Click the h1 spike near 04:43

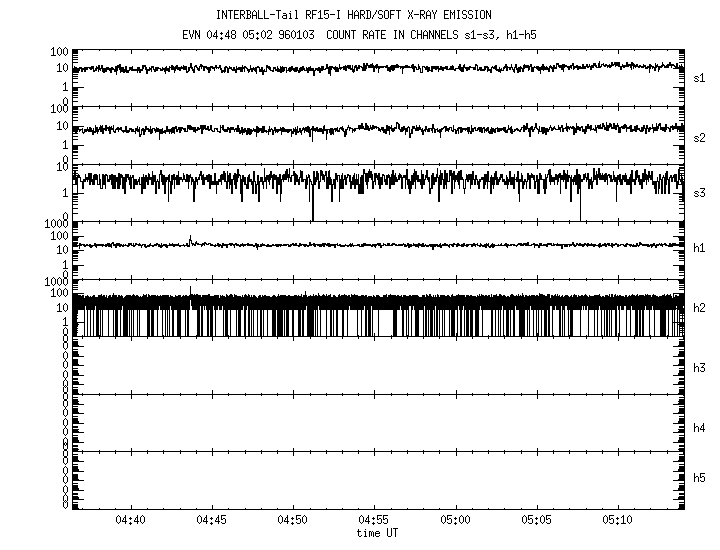(190, 239)
